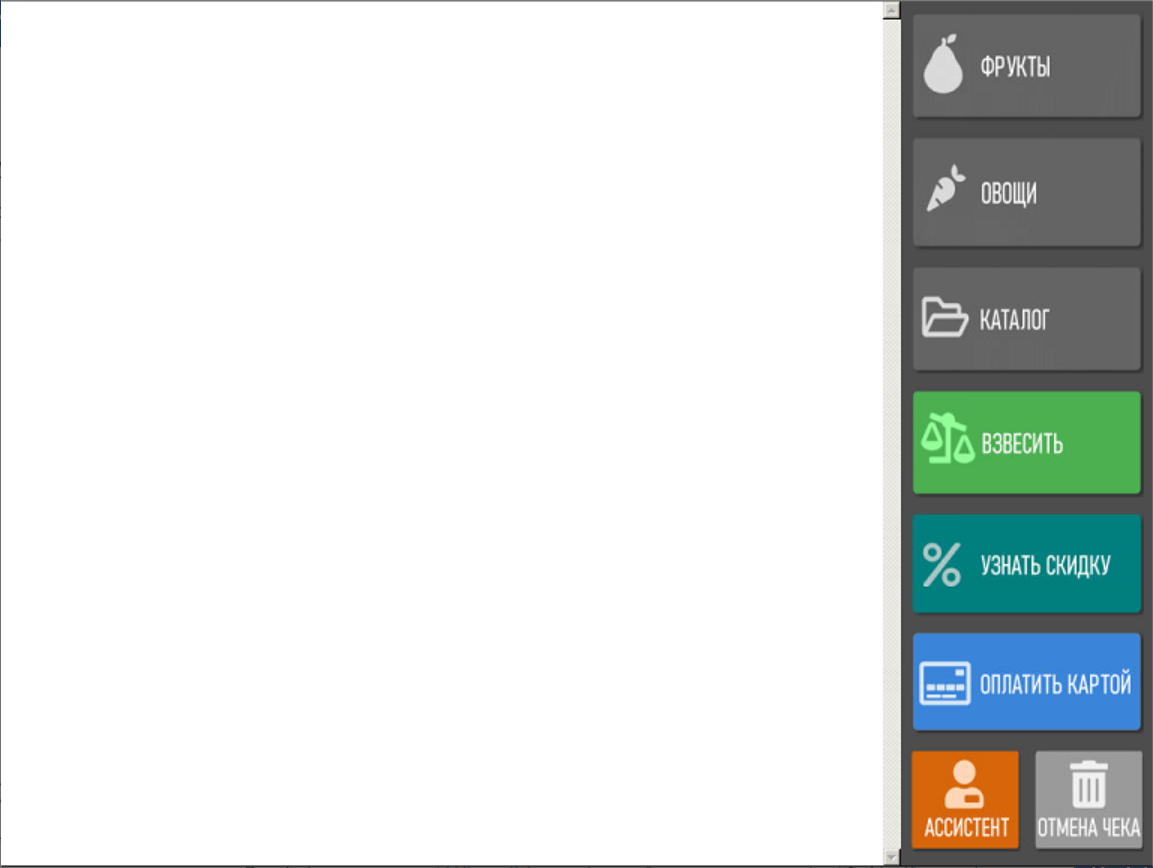This screenshot has width=1153, height=868.
Task: Open the catalog via the folder icon
Action: (944, 317)
